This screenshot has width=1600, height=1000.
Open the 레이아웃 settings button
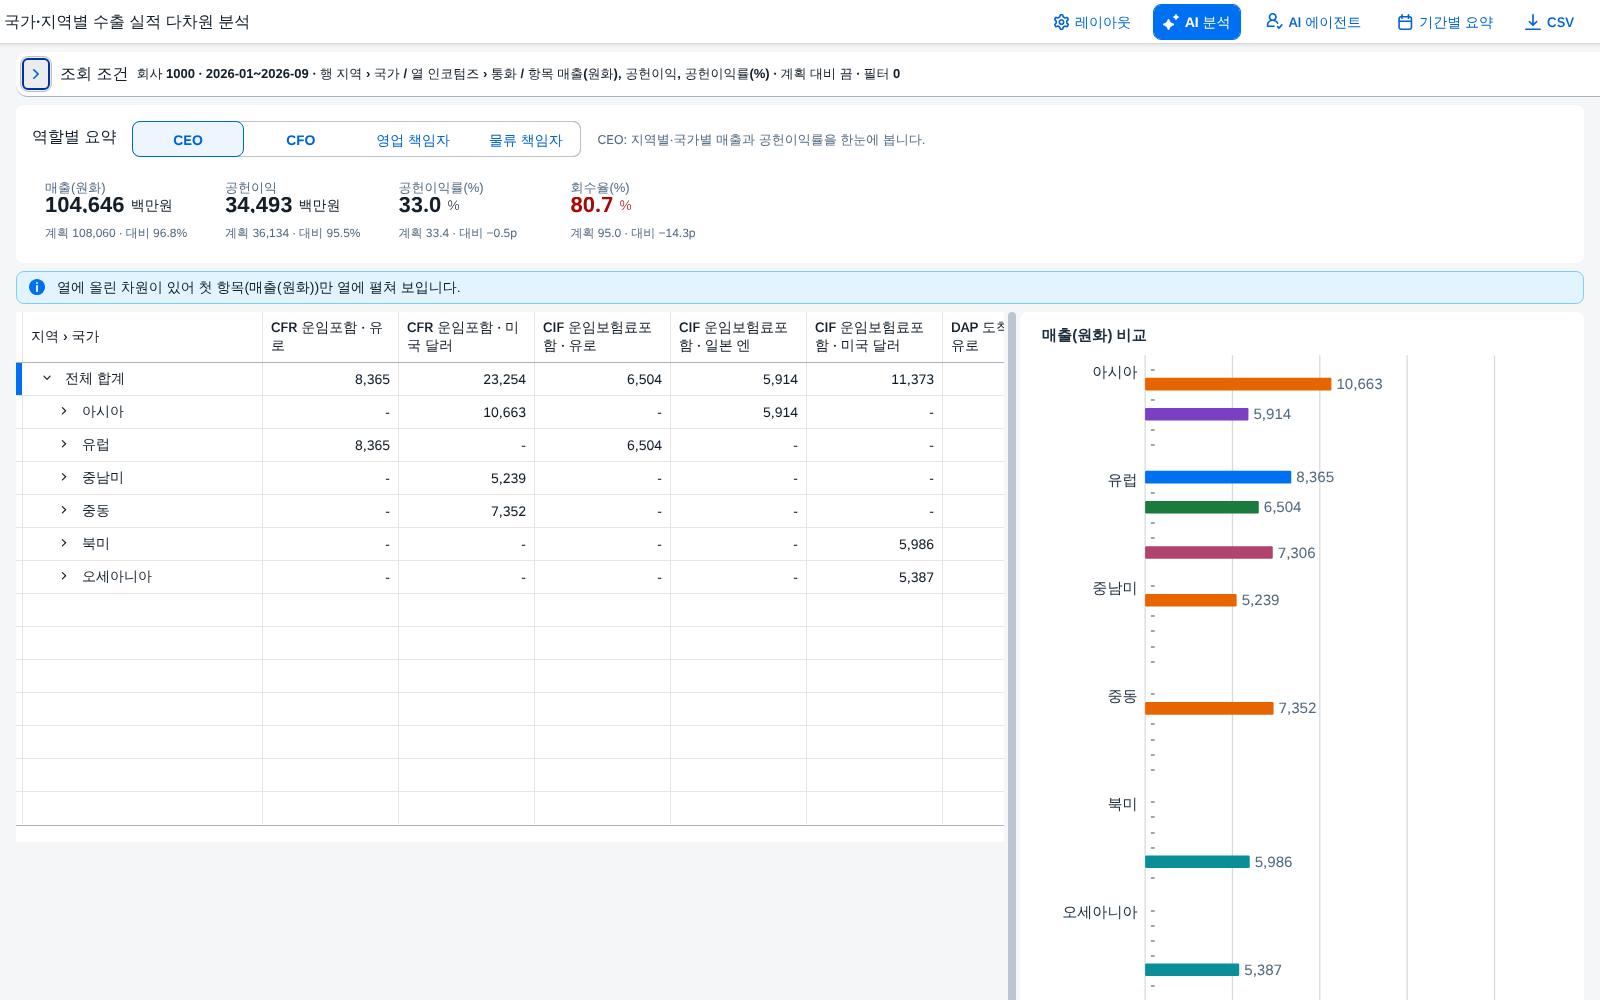[1092, 22]
